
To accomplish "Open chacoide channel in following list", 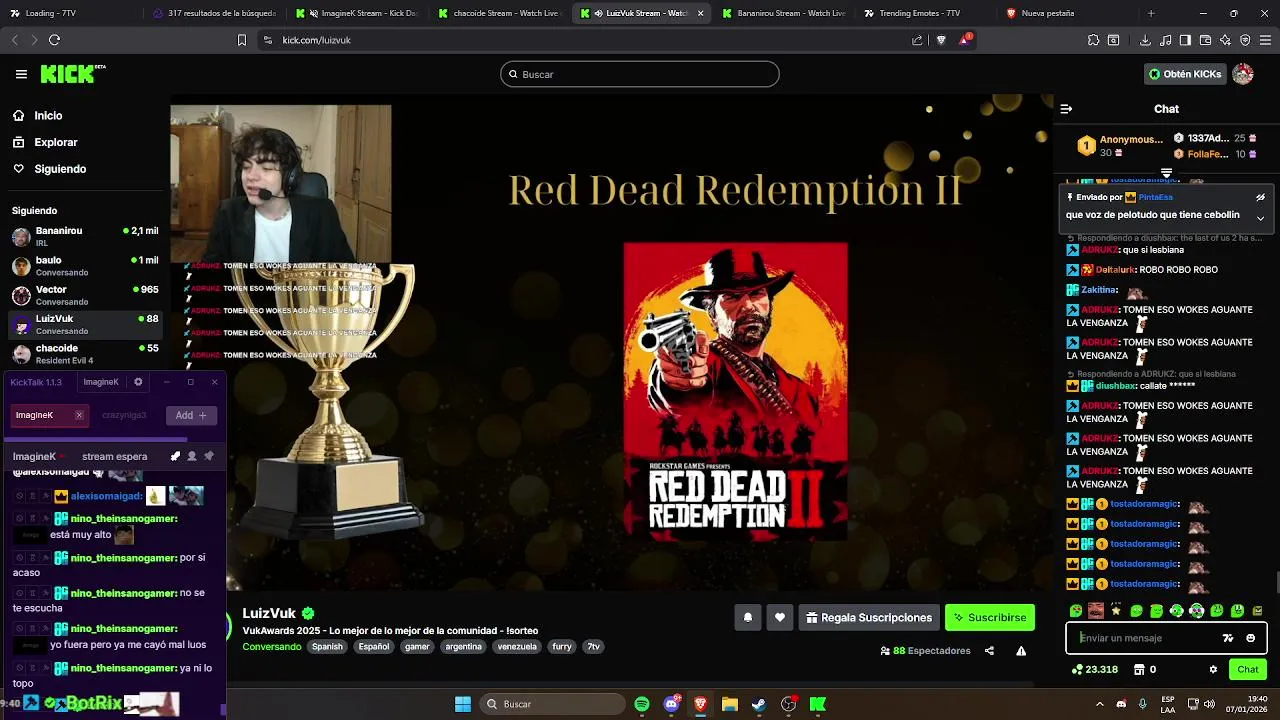I will click(85, 354).
